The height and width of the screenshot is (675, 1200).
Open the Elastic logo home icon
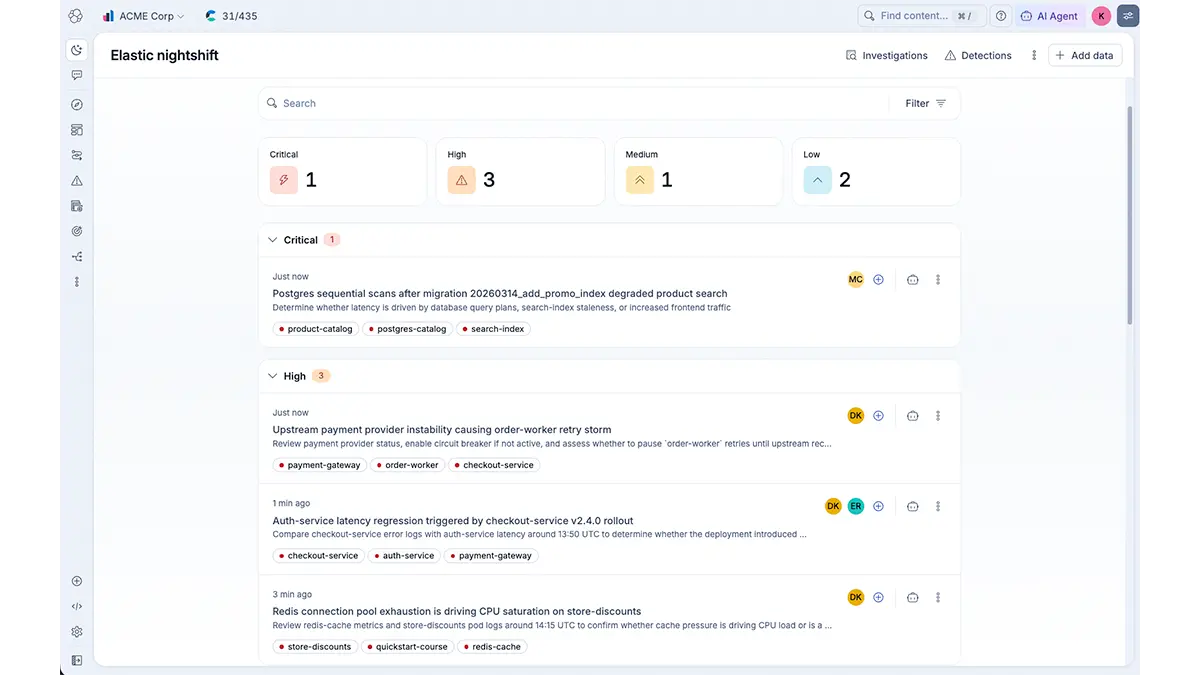(x=76, y=16)
